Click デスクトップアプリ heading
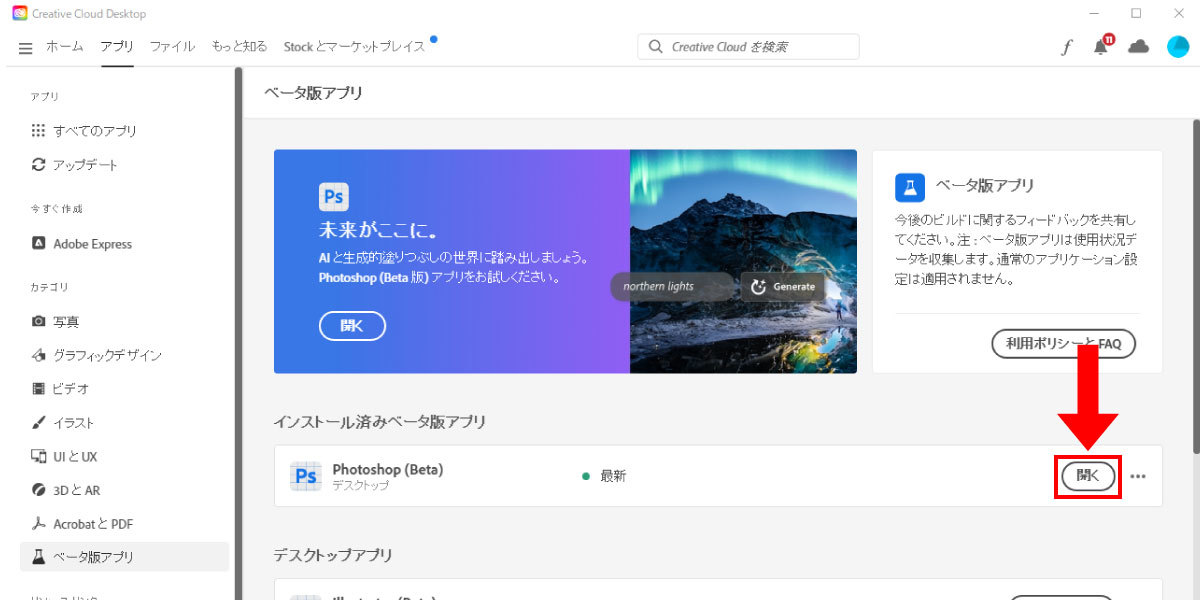The image size is (1200, 600). click(333, 555)
